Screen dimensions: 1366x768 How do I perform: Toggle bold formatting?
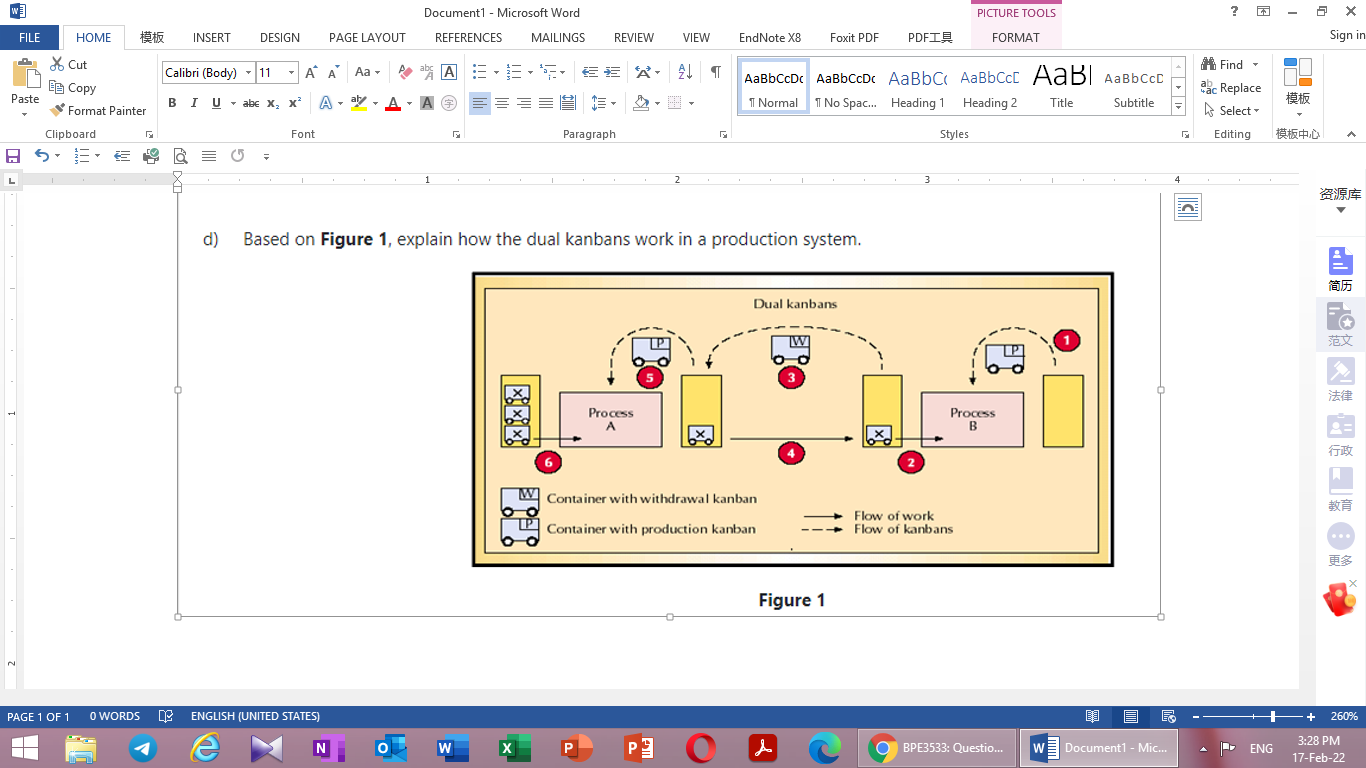pyautogui.click(x=172, y=103)
